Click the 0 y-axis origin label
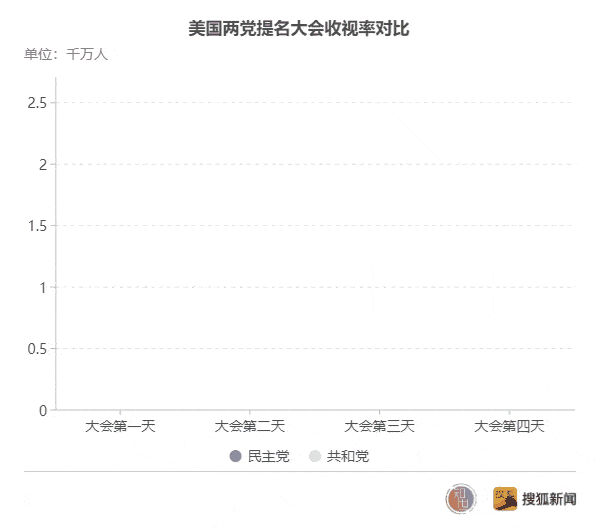This screenshot has height=529, width=600. [x=43, y=411]
